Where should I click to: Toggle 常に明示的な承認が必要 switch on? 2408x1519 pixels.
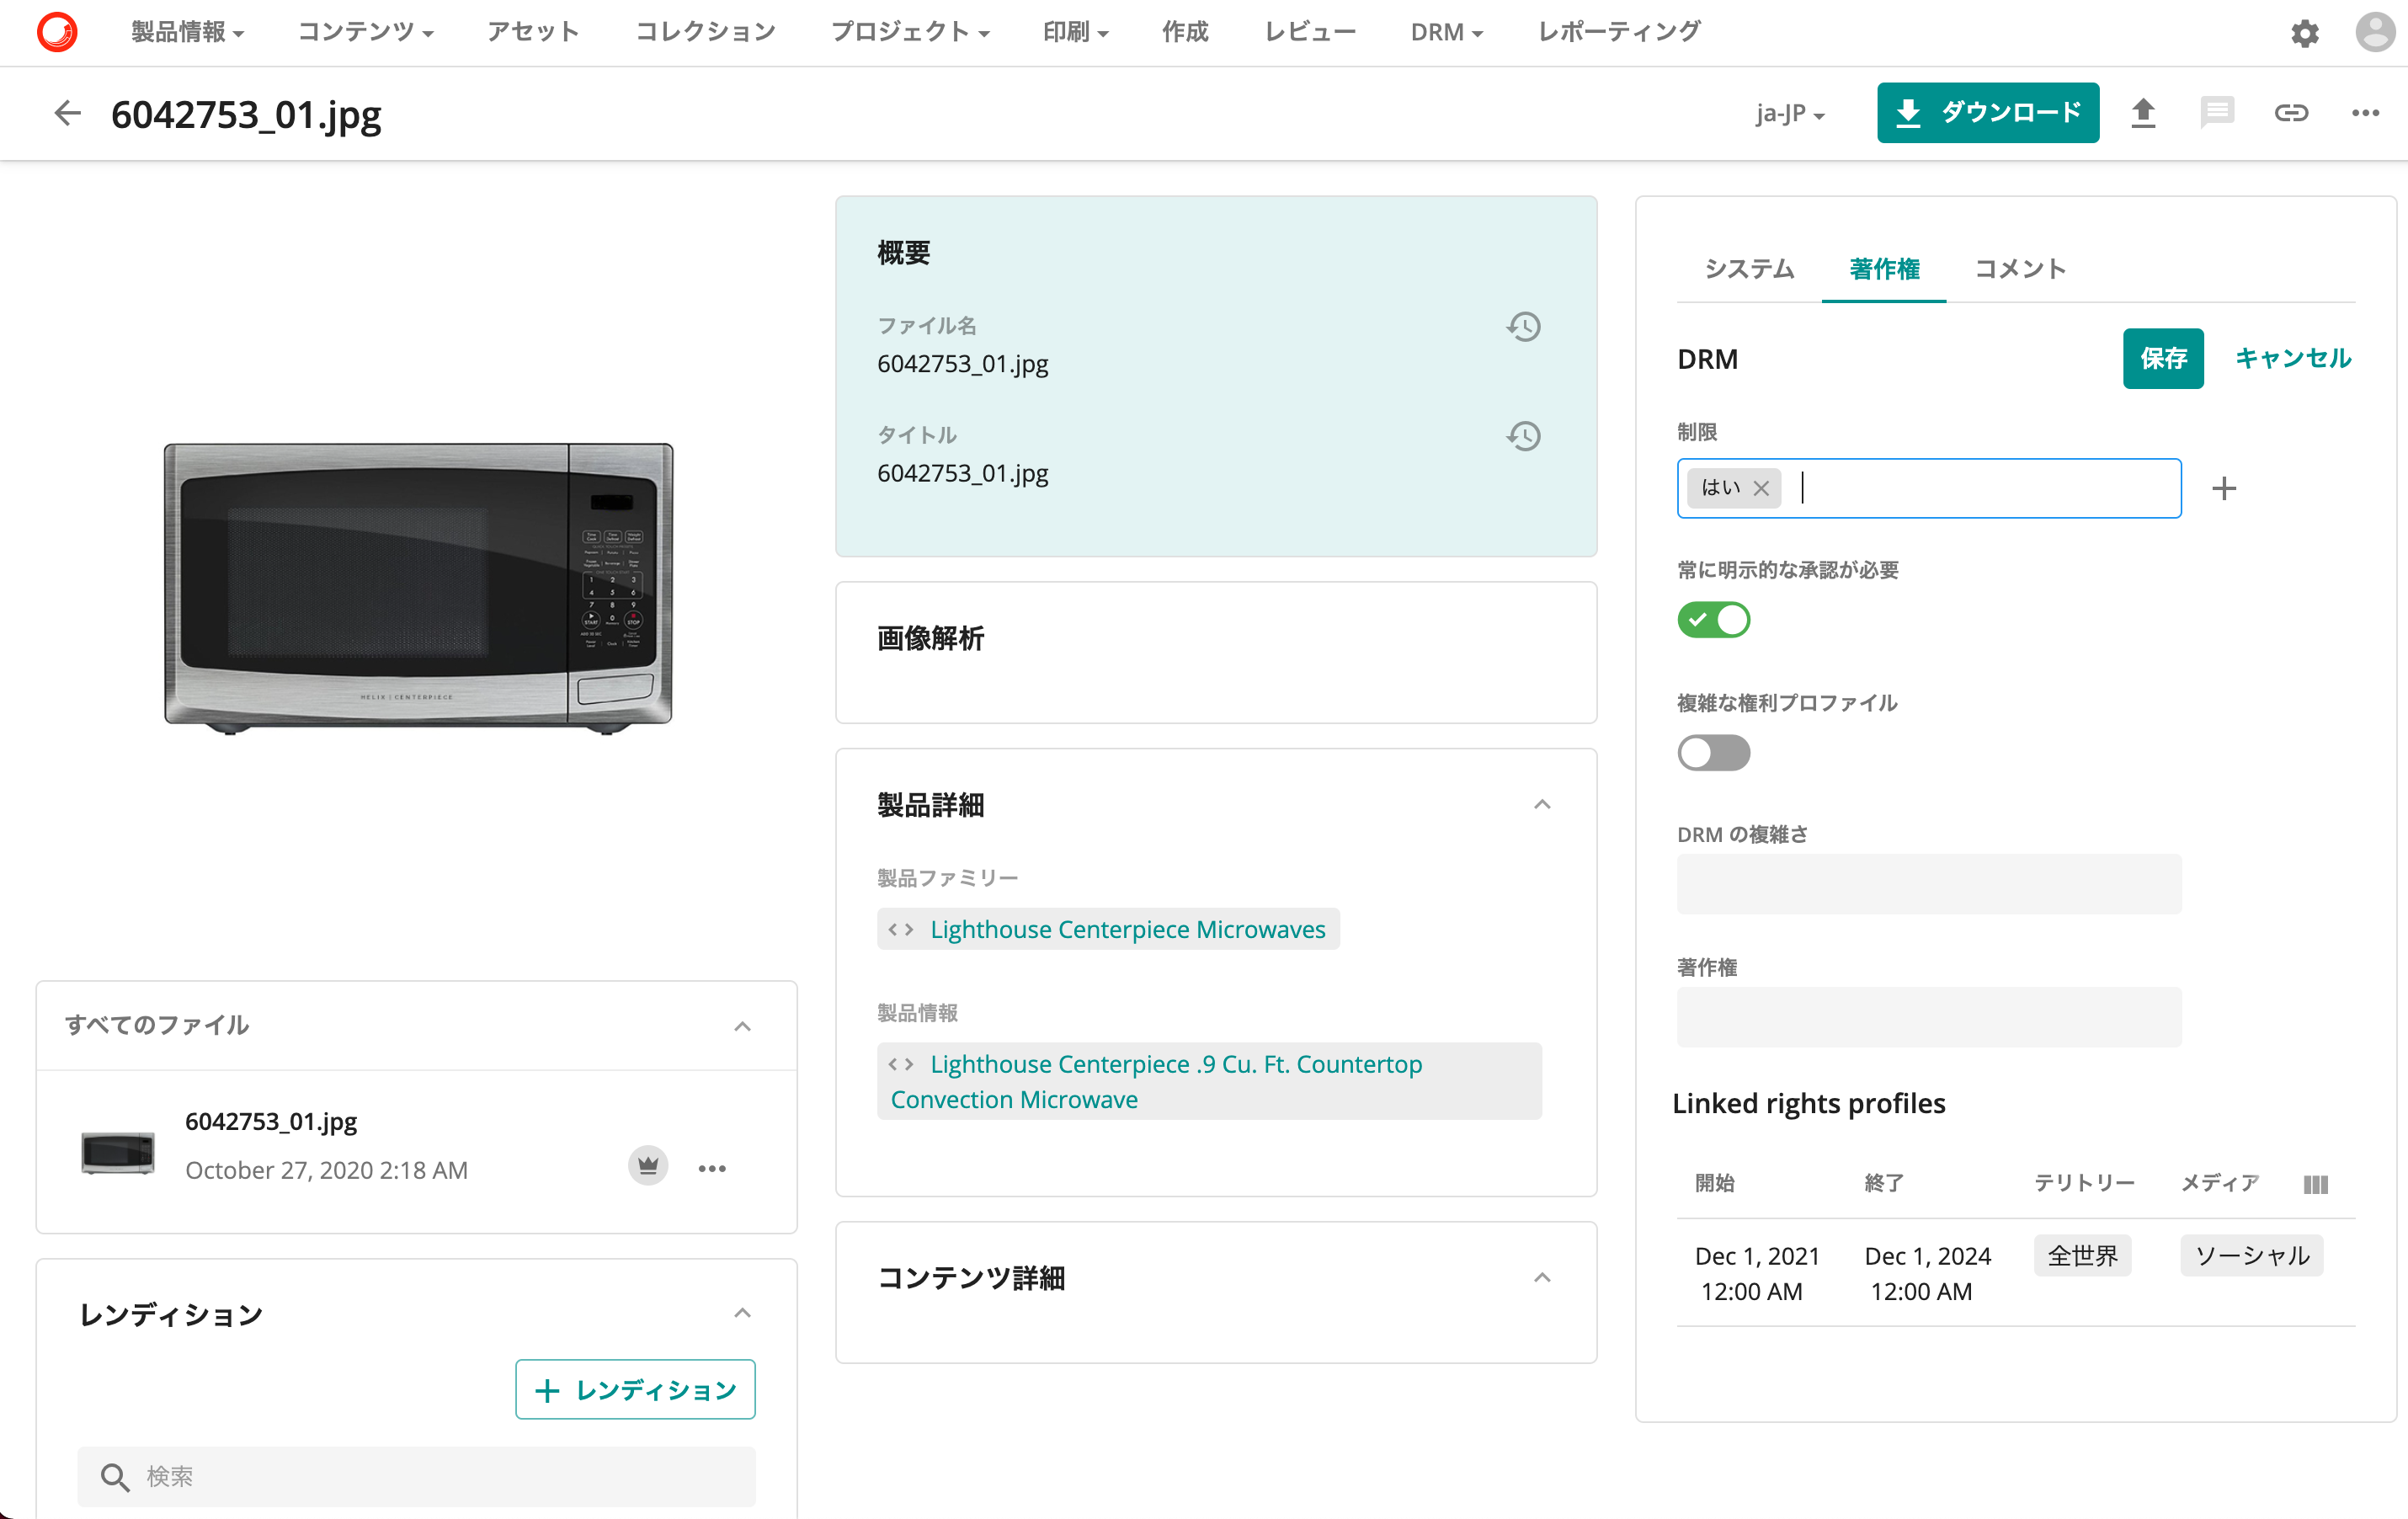(1715, 618)
